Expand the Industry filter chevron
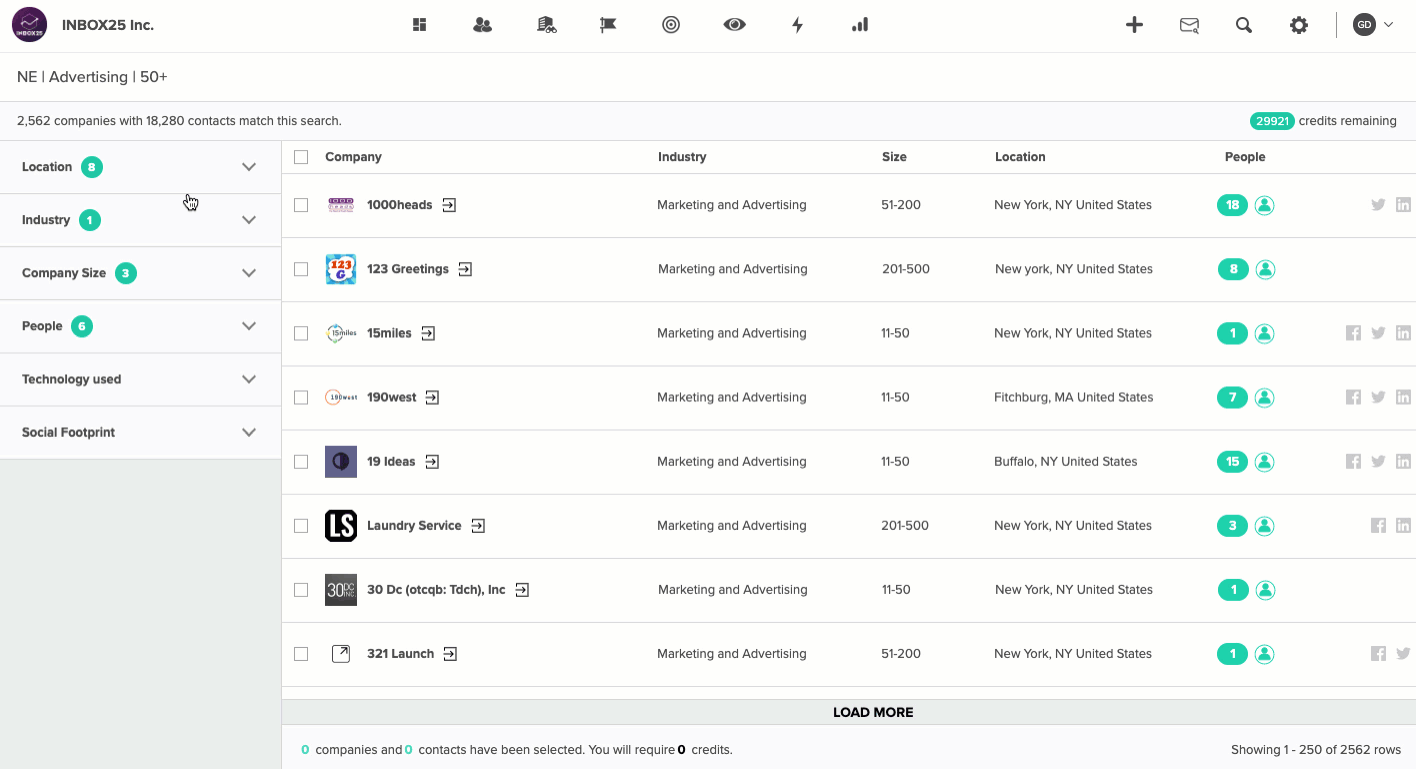 [249, 220]
